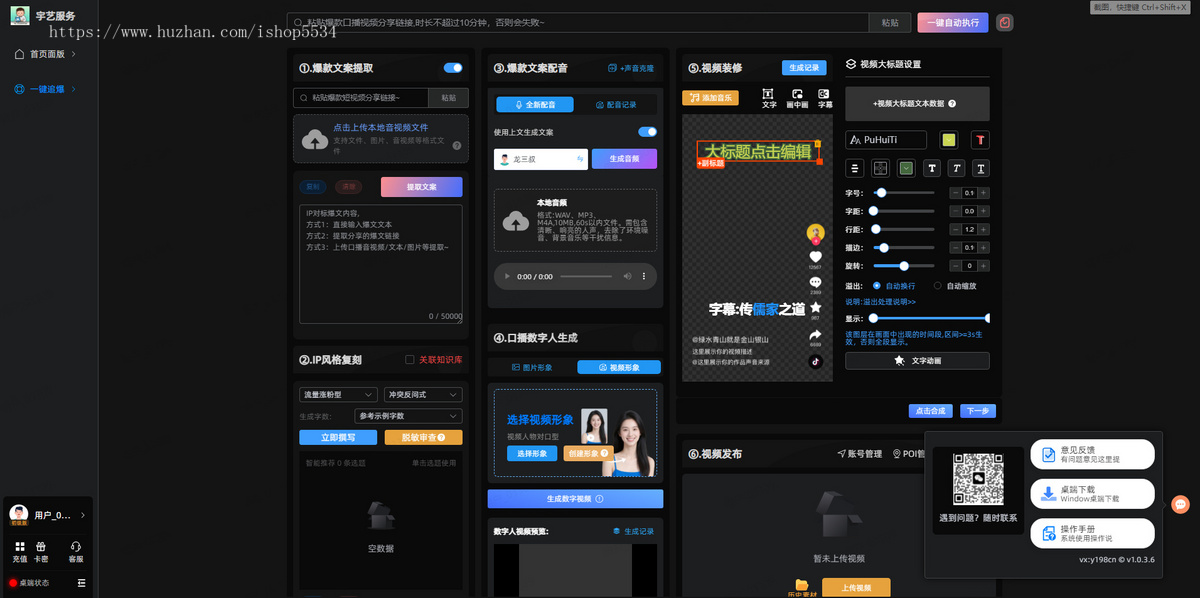Click the 添加音乐 button
1200x598 pixels.
click(x=710, y=98)
